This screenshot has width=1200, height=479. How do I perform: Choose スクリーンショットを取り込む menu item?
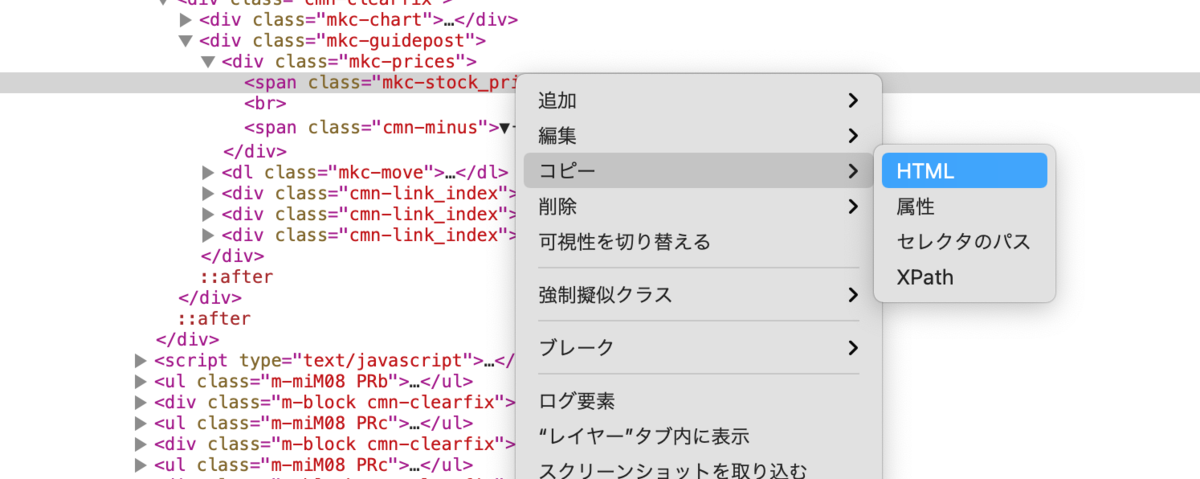(698, 471)
